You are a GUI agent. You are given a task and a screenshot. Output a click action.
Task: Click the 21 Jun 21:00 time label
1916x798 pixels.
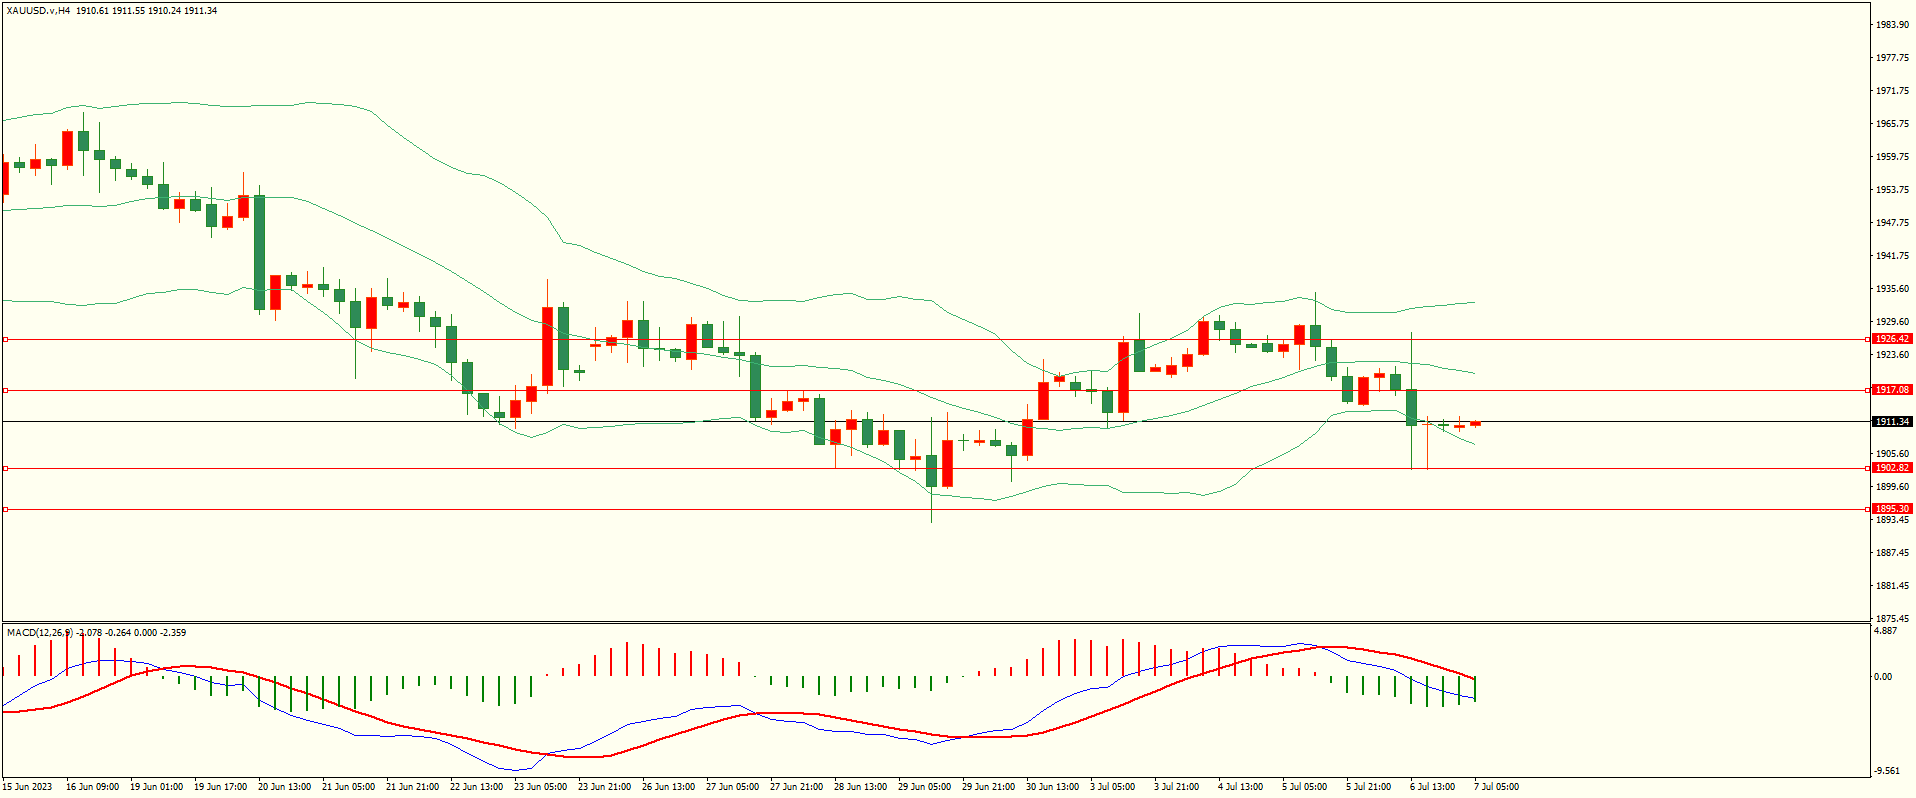pyautogui.click(x=412, y=787)
